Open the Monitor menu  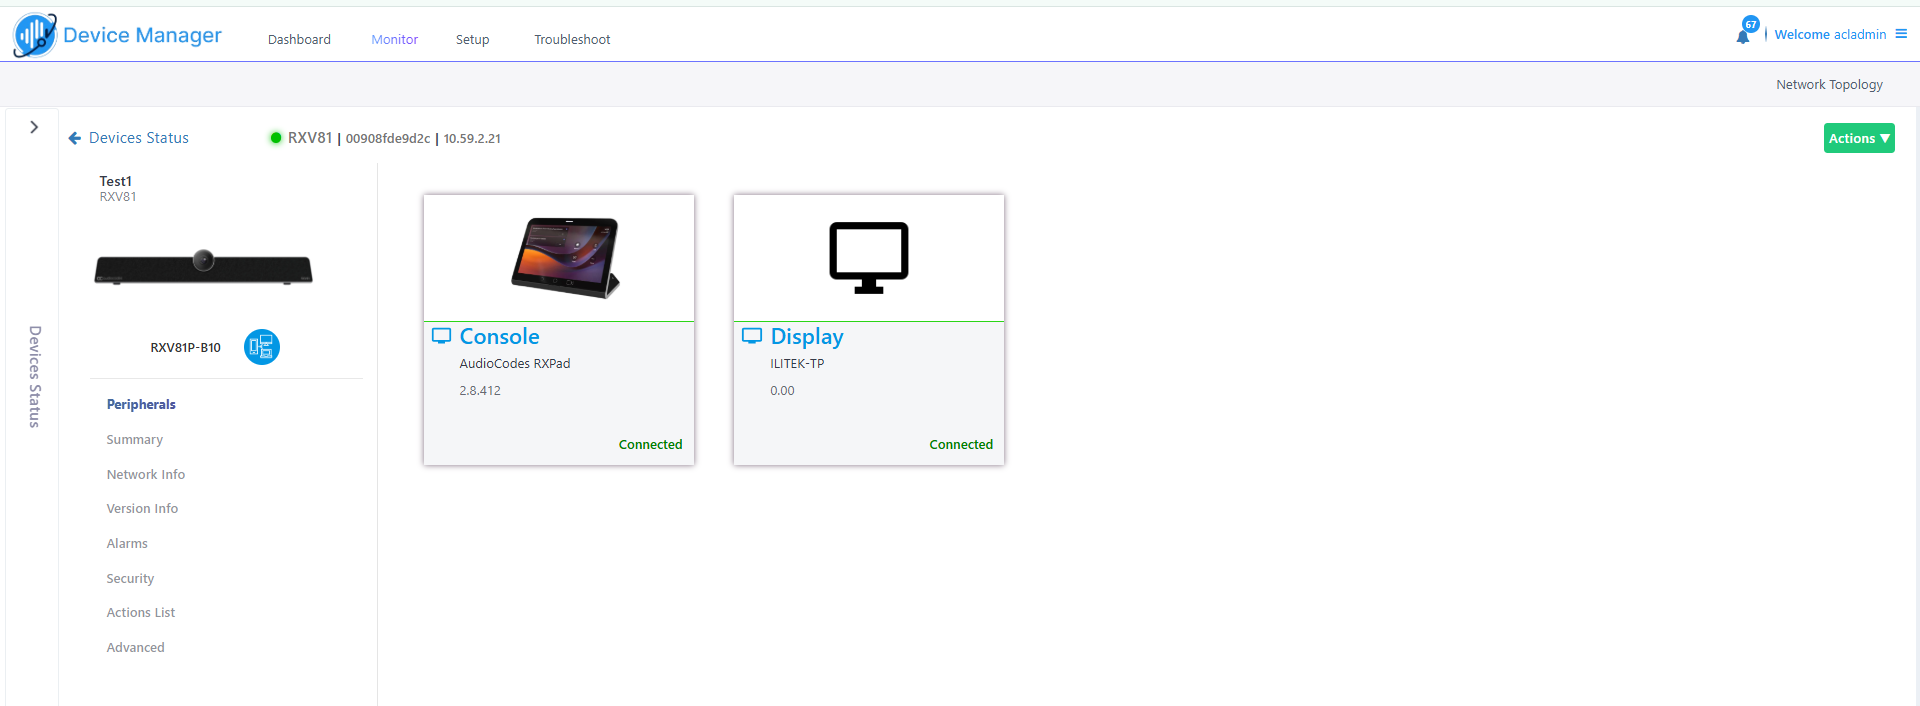click(x=395, y=39)
